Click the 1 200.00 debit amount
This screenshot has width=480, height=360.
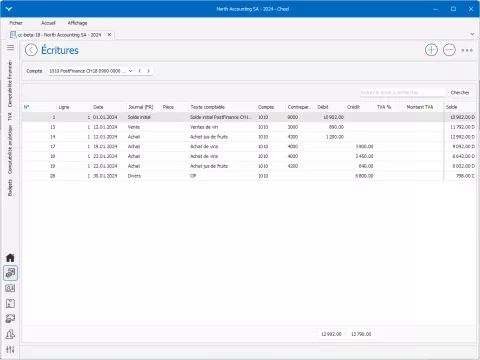pos(335,137)
